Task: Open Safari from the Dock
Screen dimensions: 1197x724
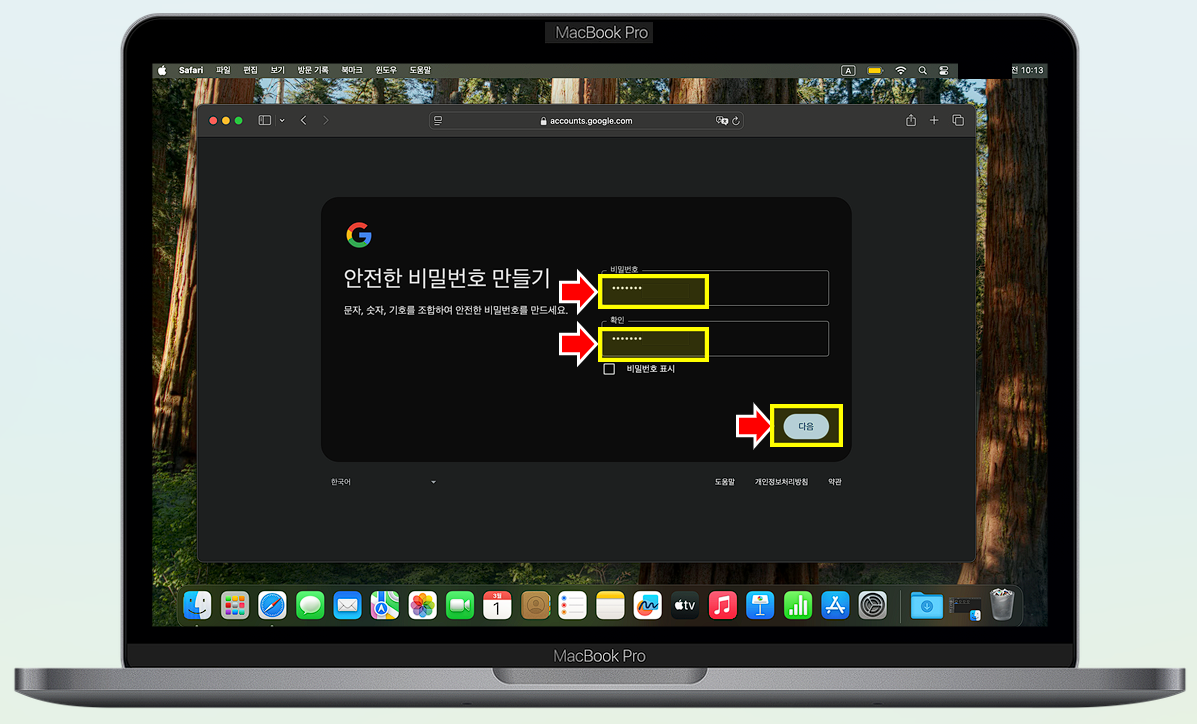Action: click(x=272, y=606)
